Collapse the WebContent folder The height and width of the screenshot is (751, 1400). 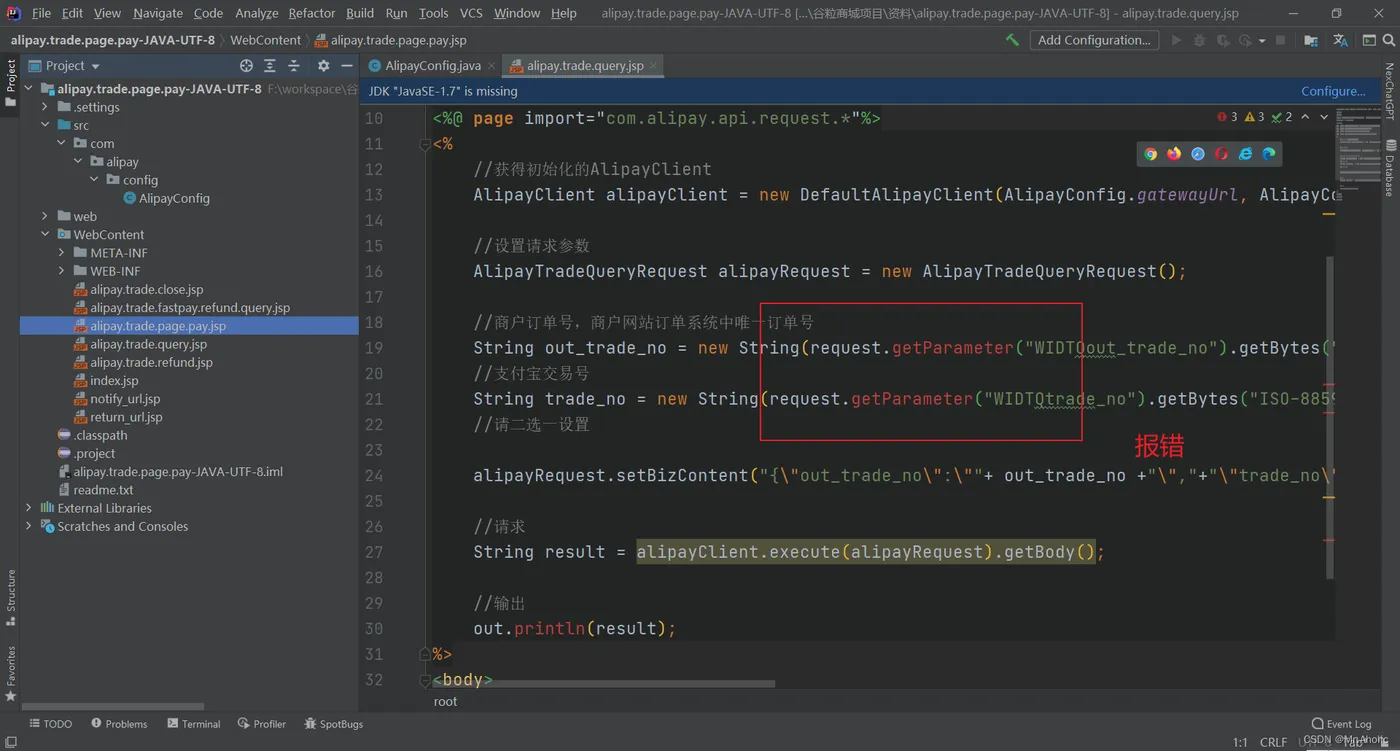[45, 234]
